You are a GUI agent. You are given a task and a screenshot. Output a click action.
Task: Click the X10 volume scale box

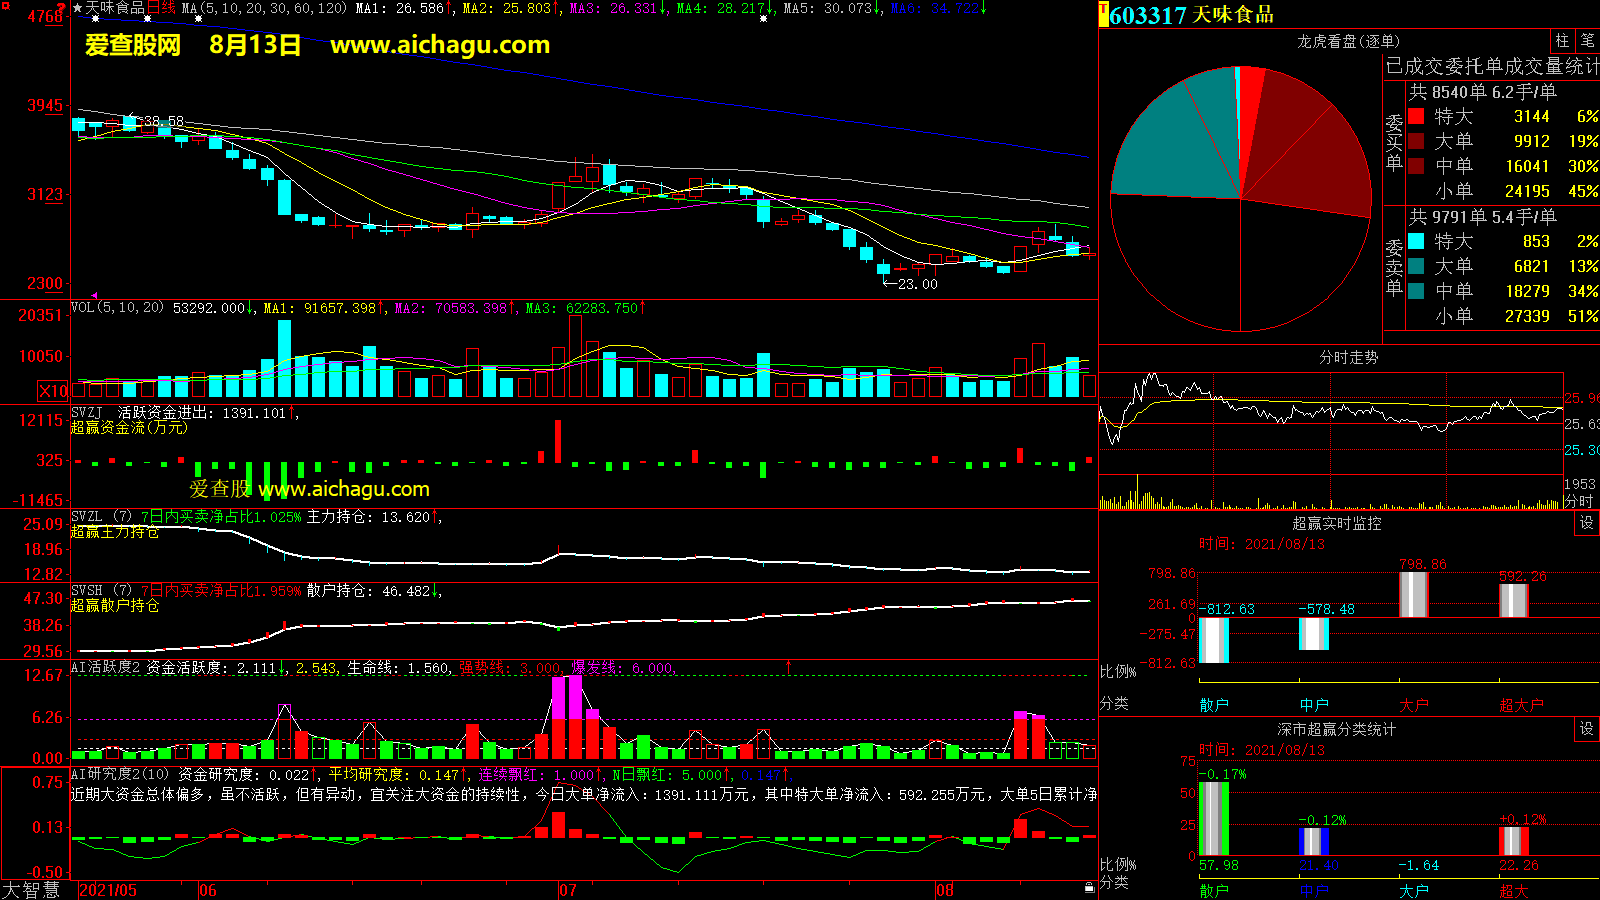(x=53, y=391)
